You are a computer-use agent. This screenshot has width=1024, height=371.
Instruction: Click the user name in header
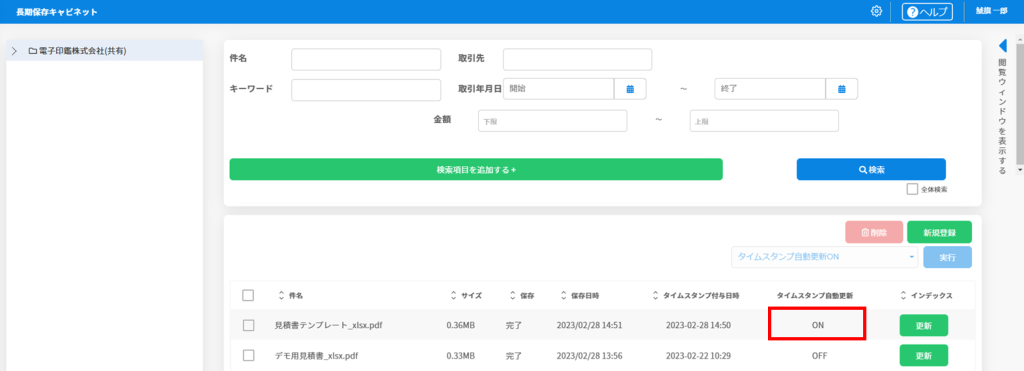tap(992, 11)
